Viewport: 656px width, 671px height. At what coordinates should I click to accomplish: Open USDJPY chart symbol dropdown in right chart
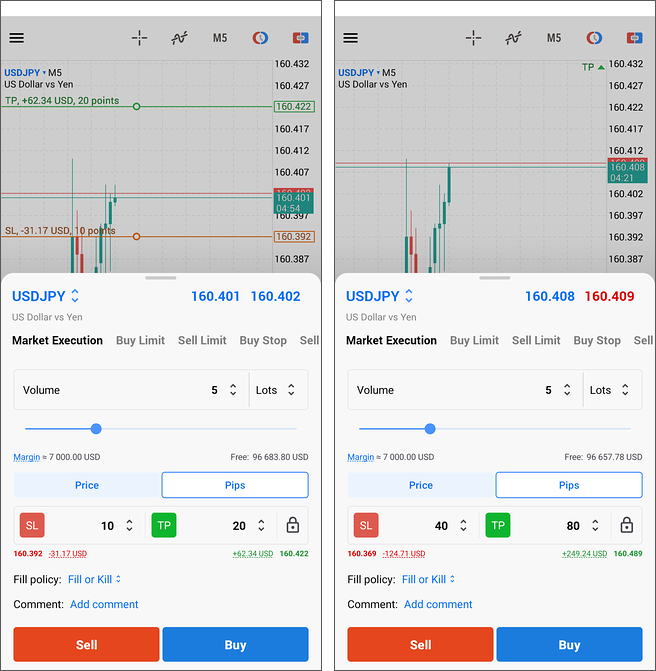[x=359, y=72]
